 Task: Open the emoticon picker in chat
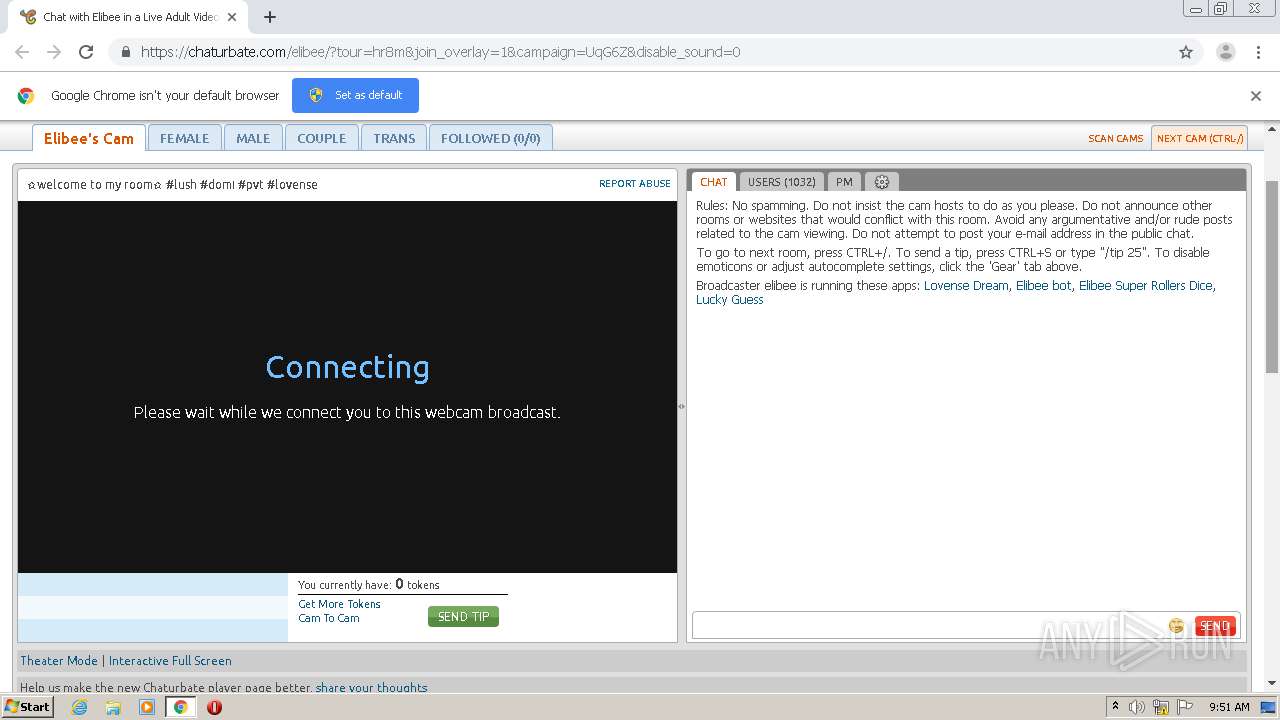pyautogui.click(x=1176, y=626)
